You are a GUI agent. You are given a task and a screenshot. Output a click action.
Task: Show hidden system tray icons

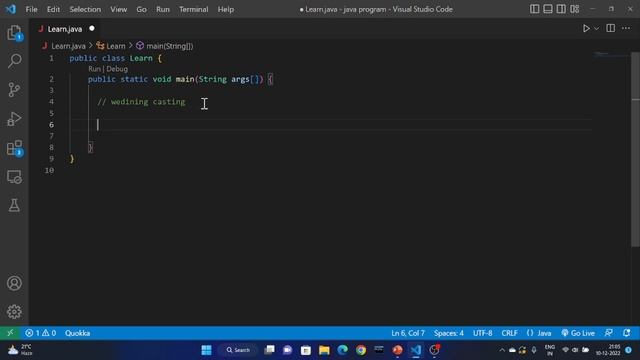point(502,350)
